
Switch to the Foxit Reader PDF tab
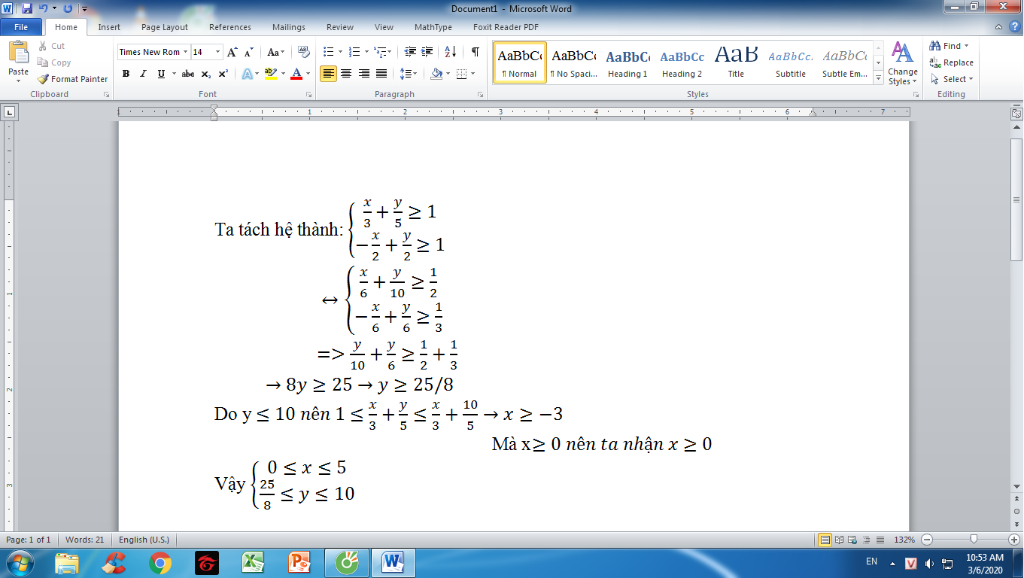click(506, 27)
